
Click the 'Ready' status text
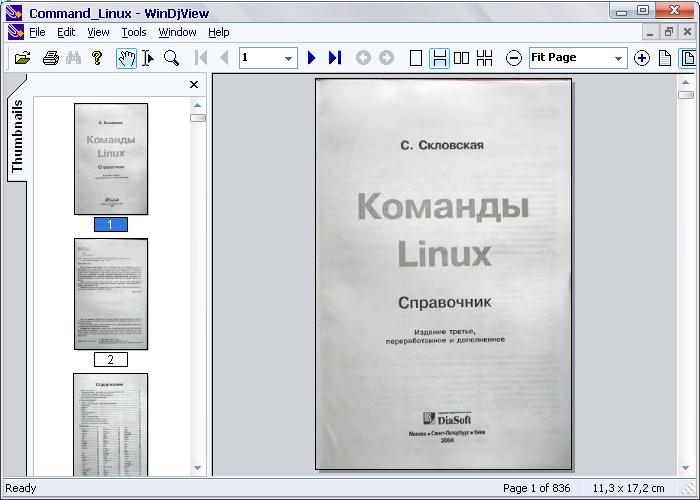click(21, 488)
